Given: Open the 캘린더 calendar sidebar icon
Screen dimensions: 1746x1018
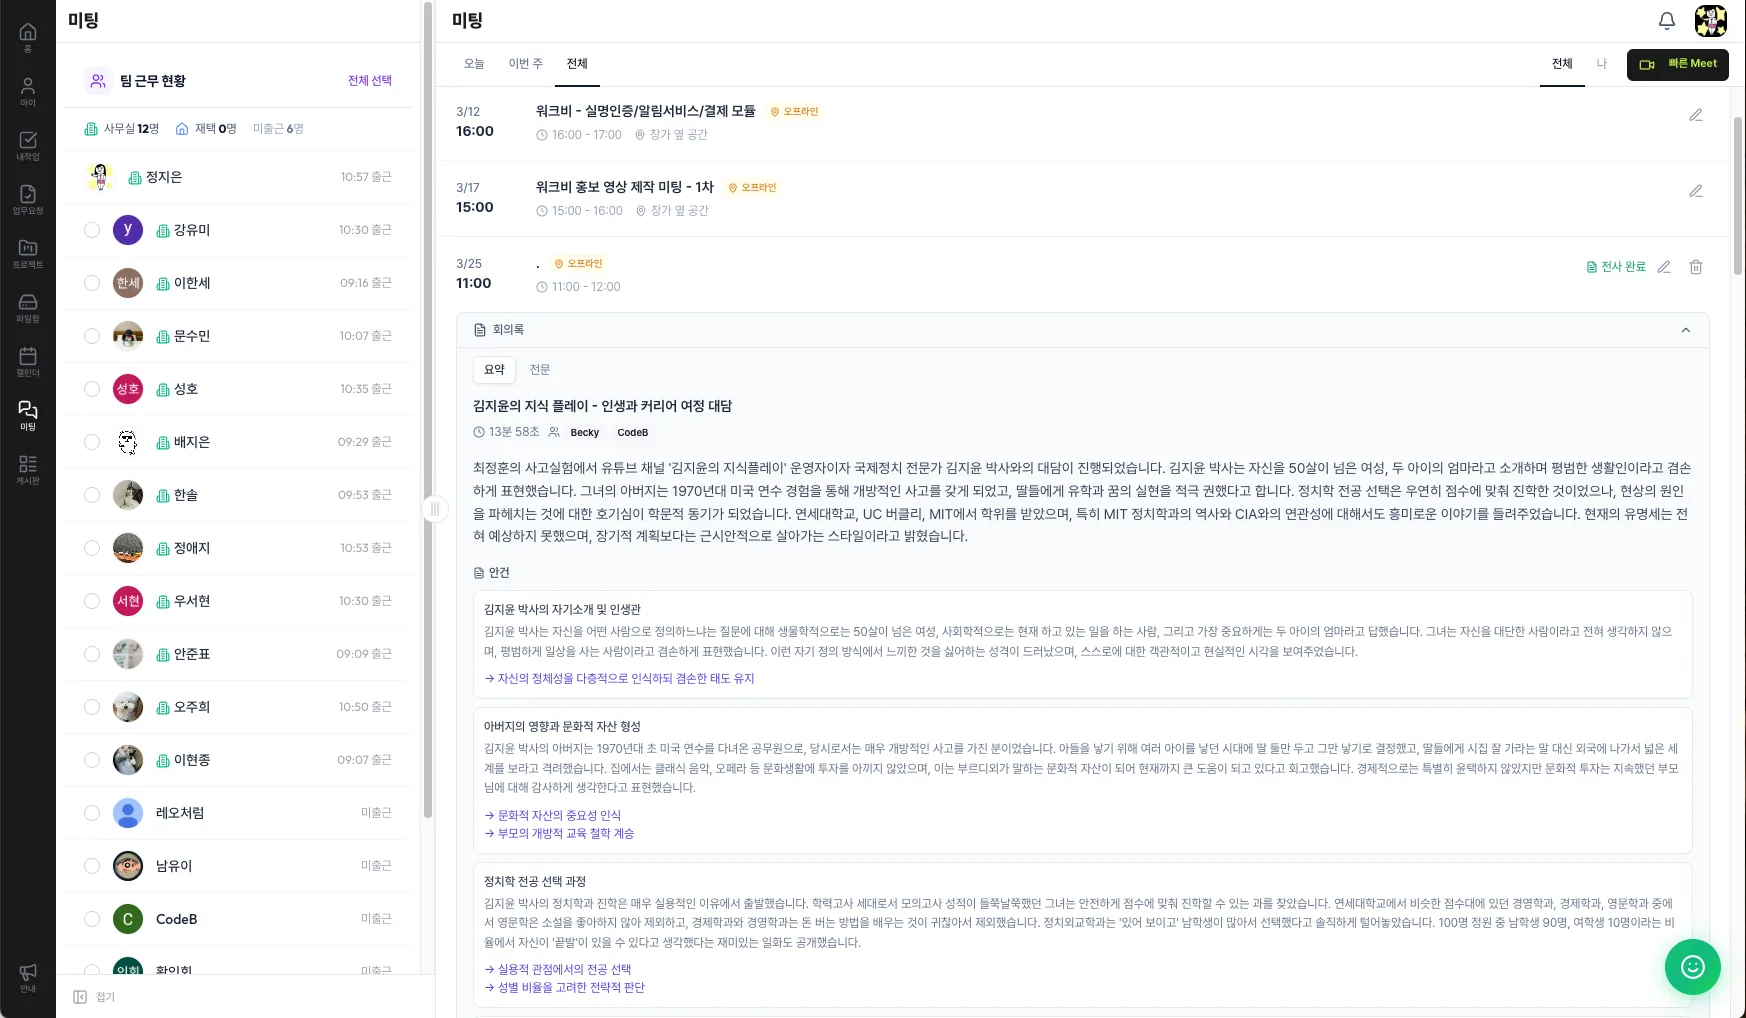Looking at the screenshot, I should (28, 361).
